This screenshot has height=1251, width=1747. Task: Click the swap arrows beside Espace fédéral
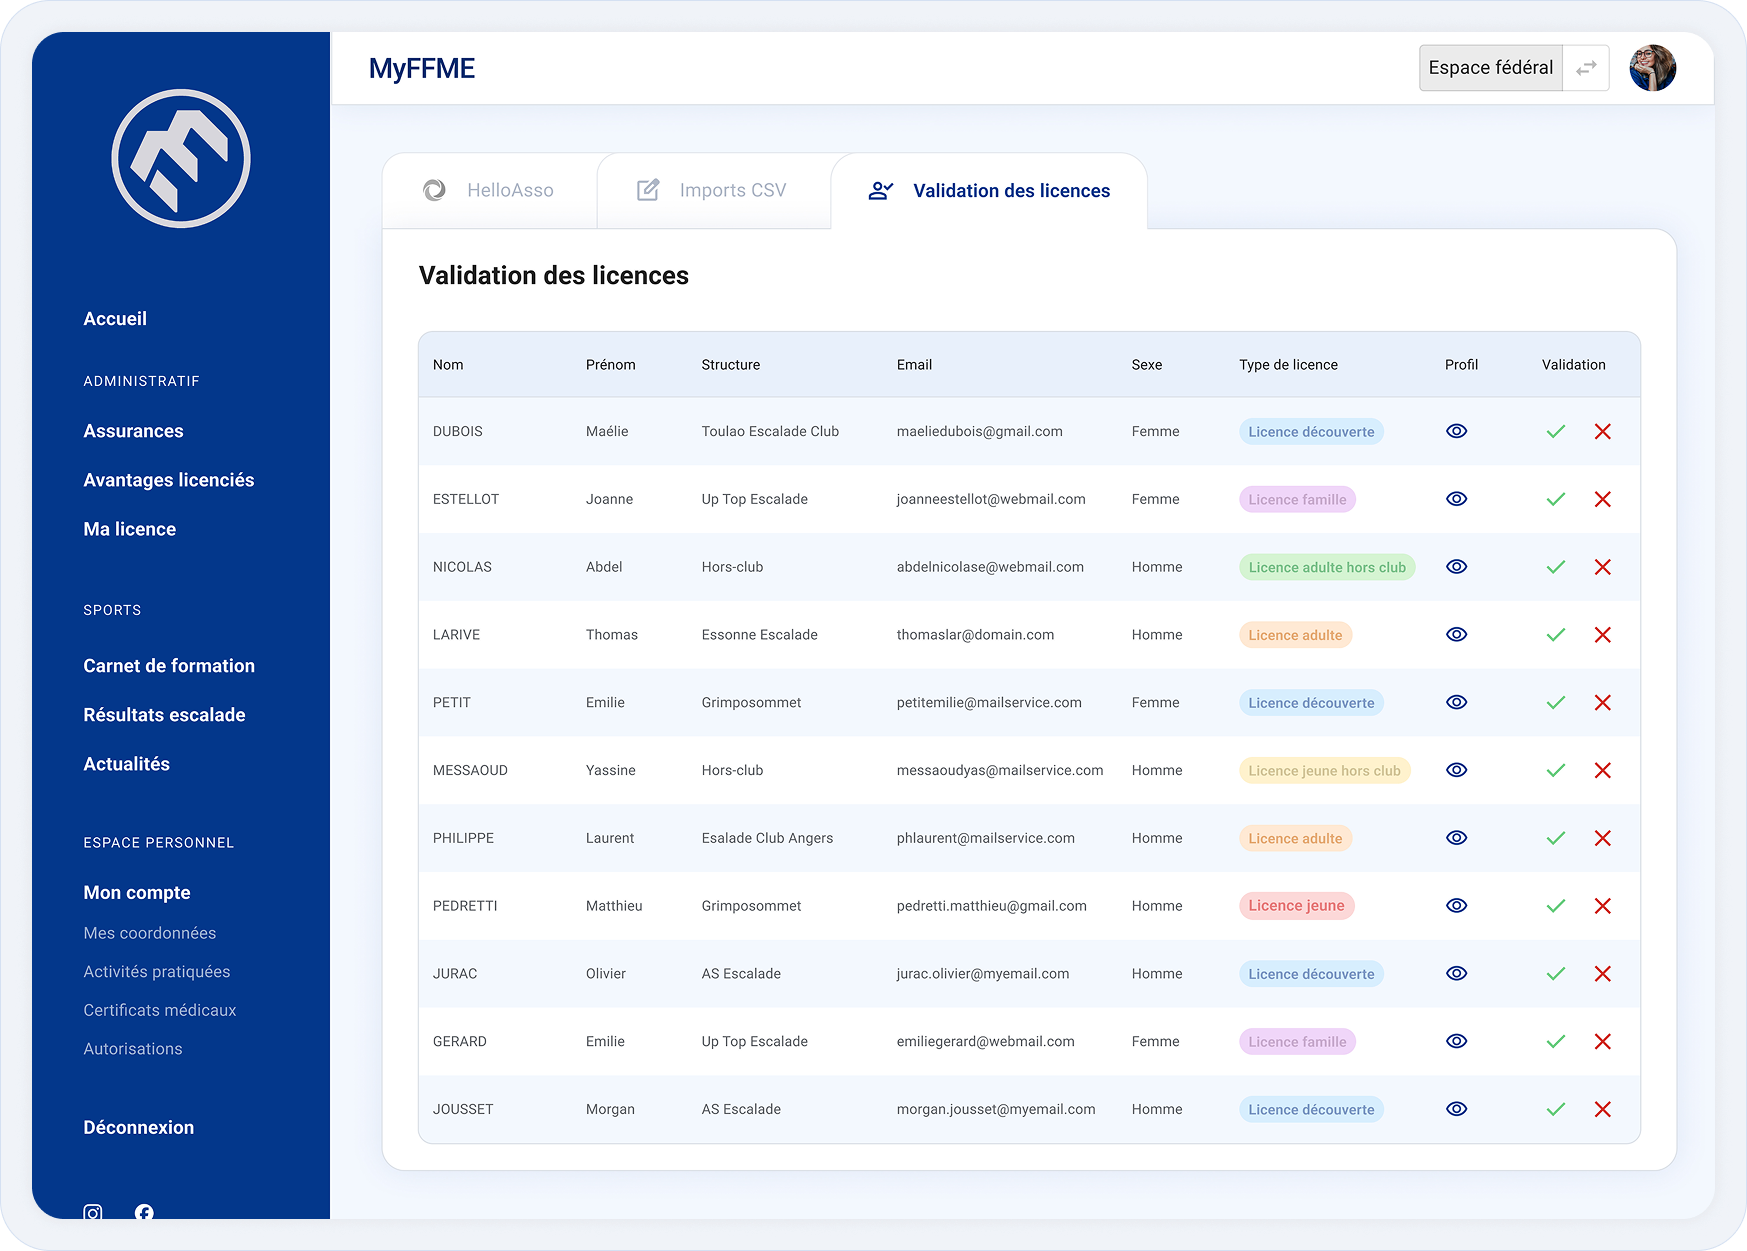1586,68
